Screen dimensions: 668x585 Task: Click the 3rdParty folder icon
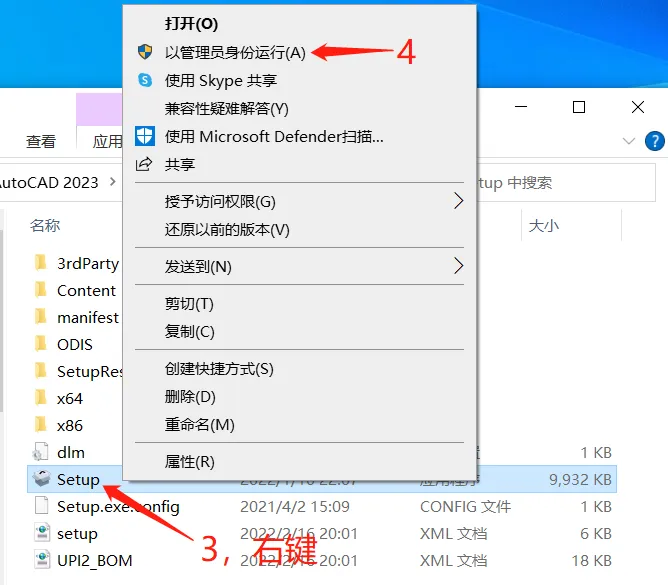(x=41, y=263)
